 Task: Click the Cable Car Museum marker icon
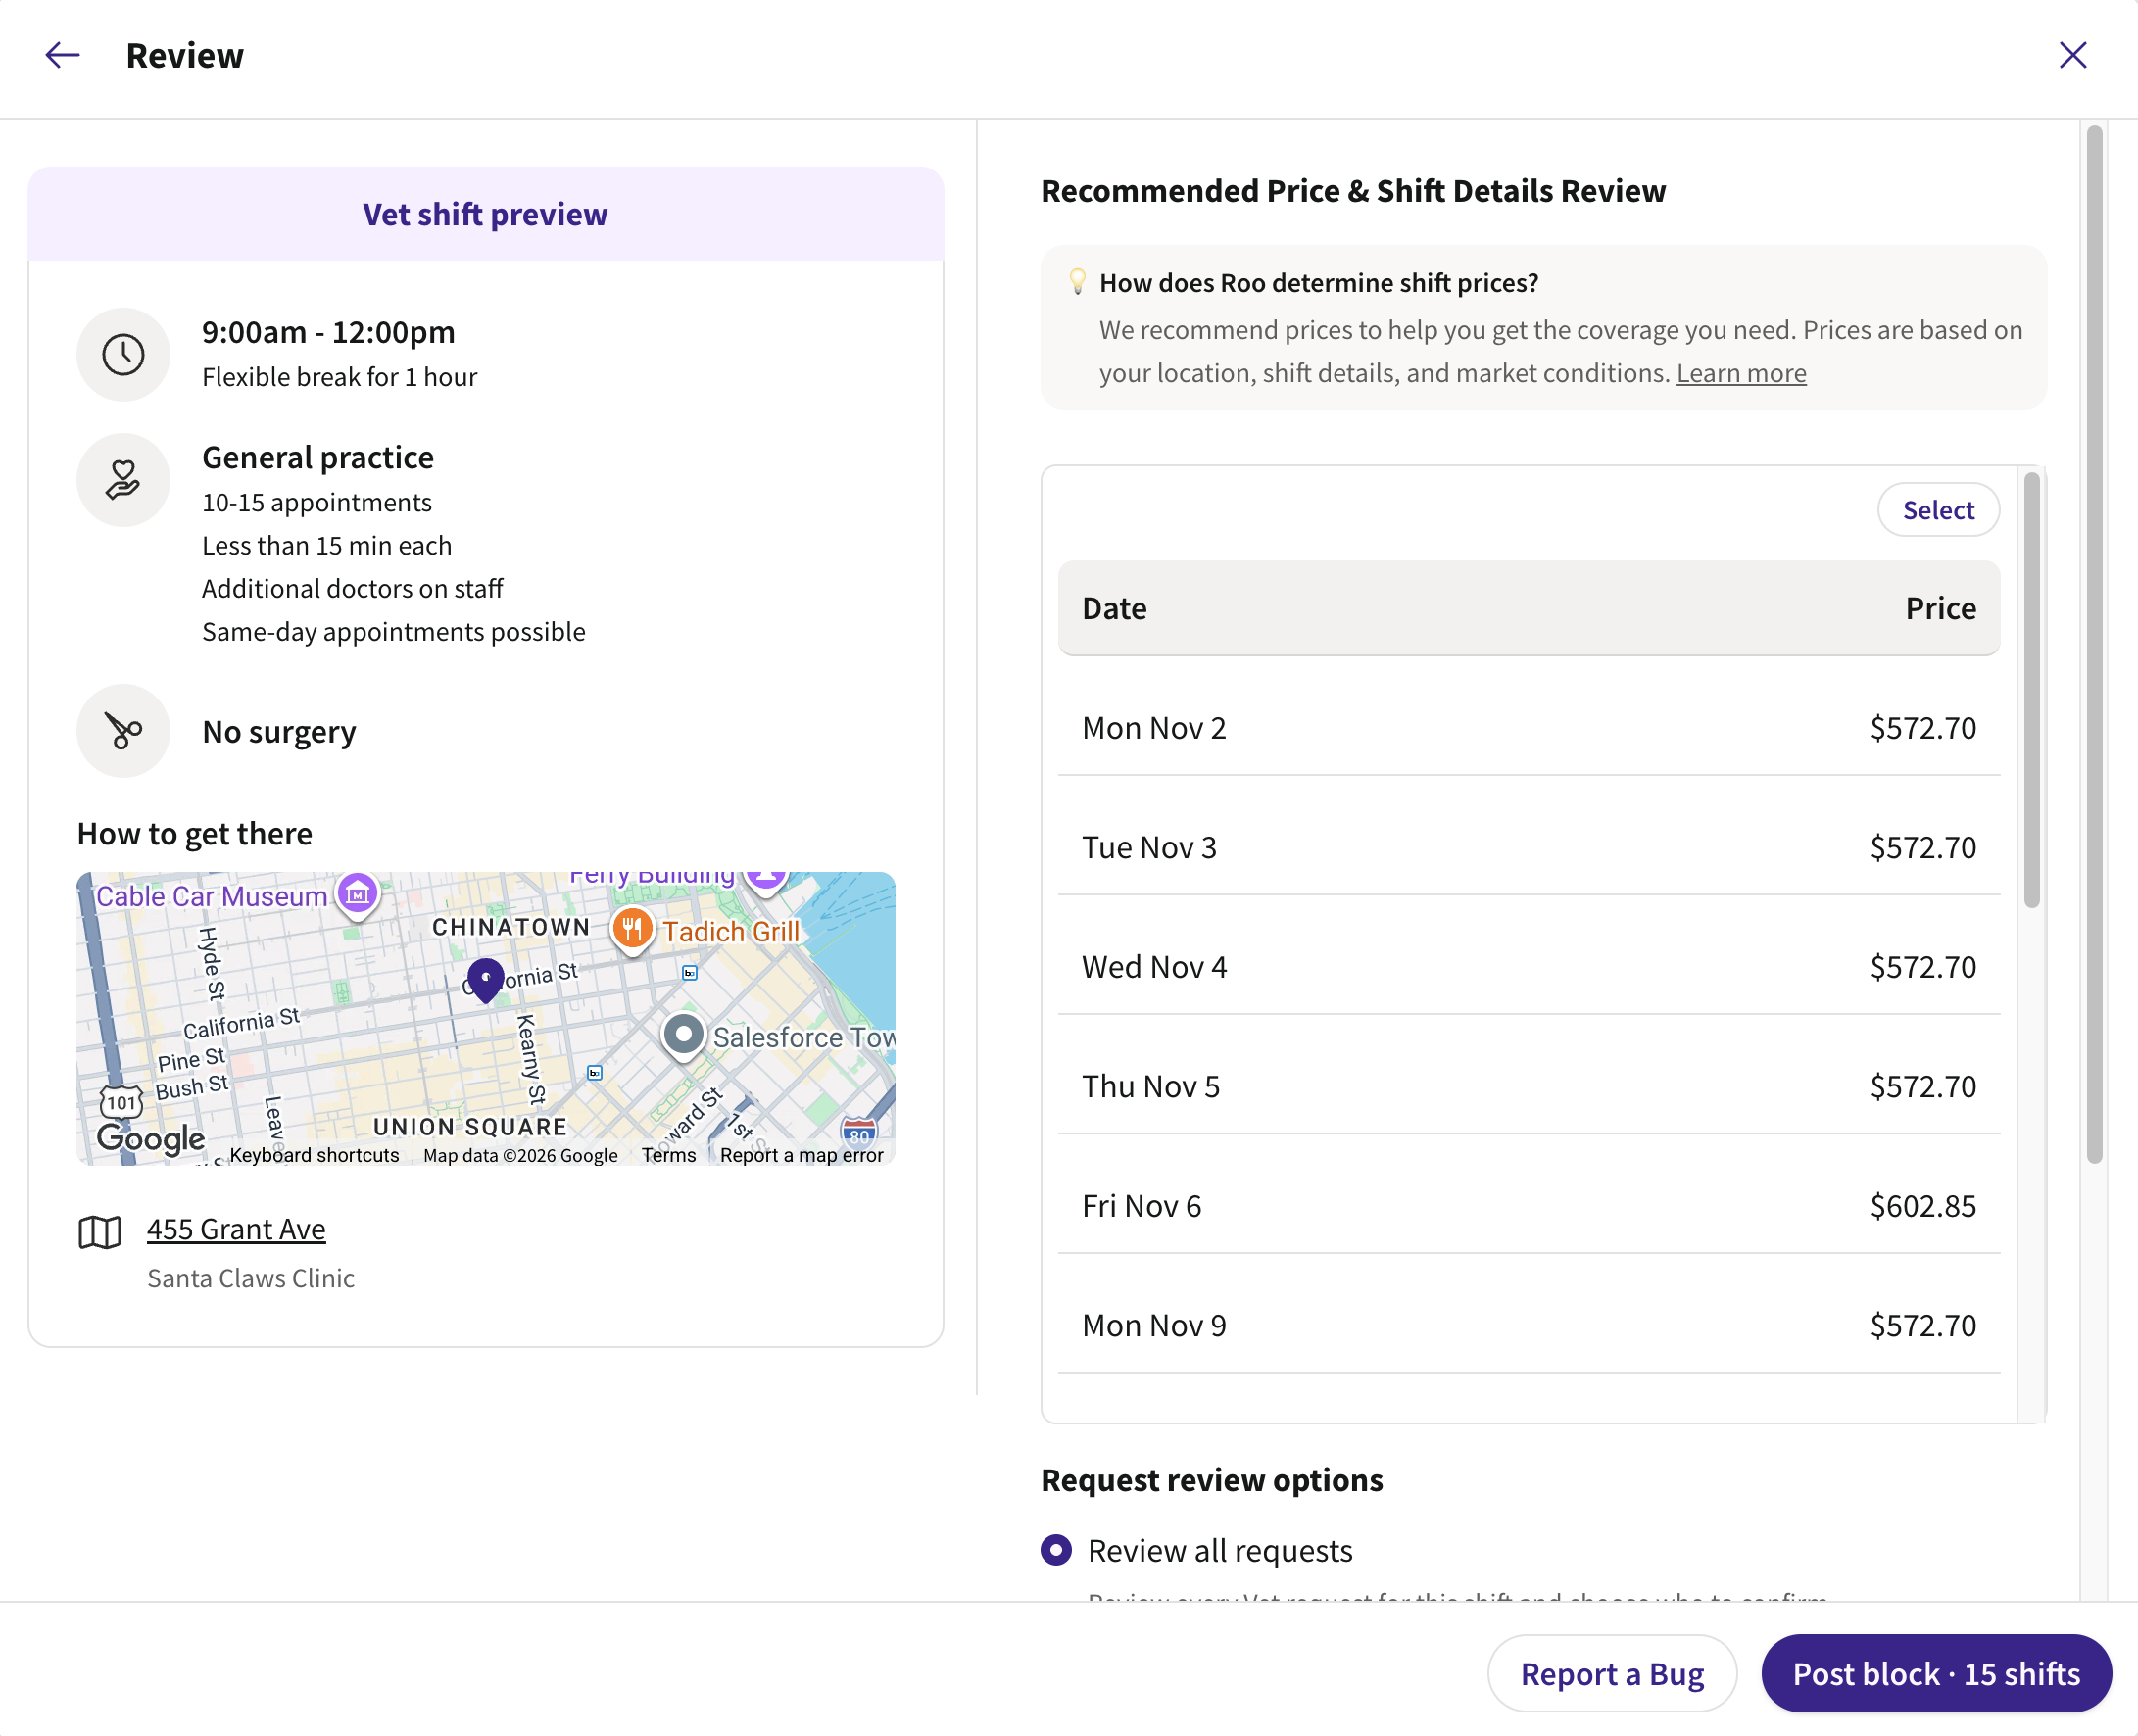pos(357,894)
